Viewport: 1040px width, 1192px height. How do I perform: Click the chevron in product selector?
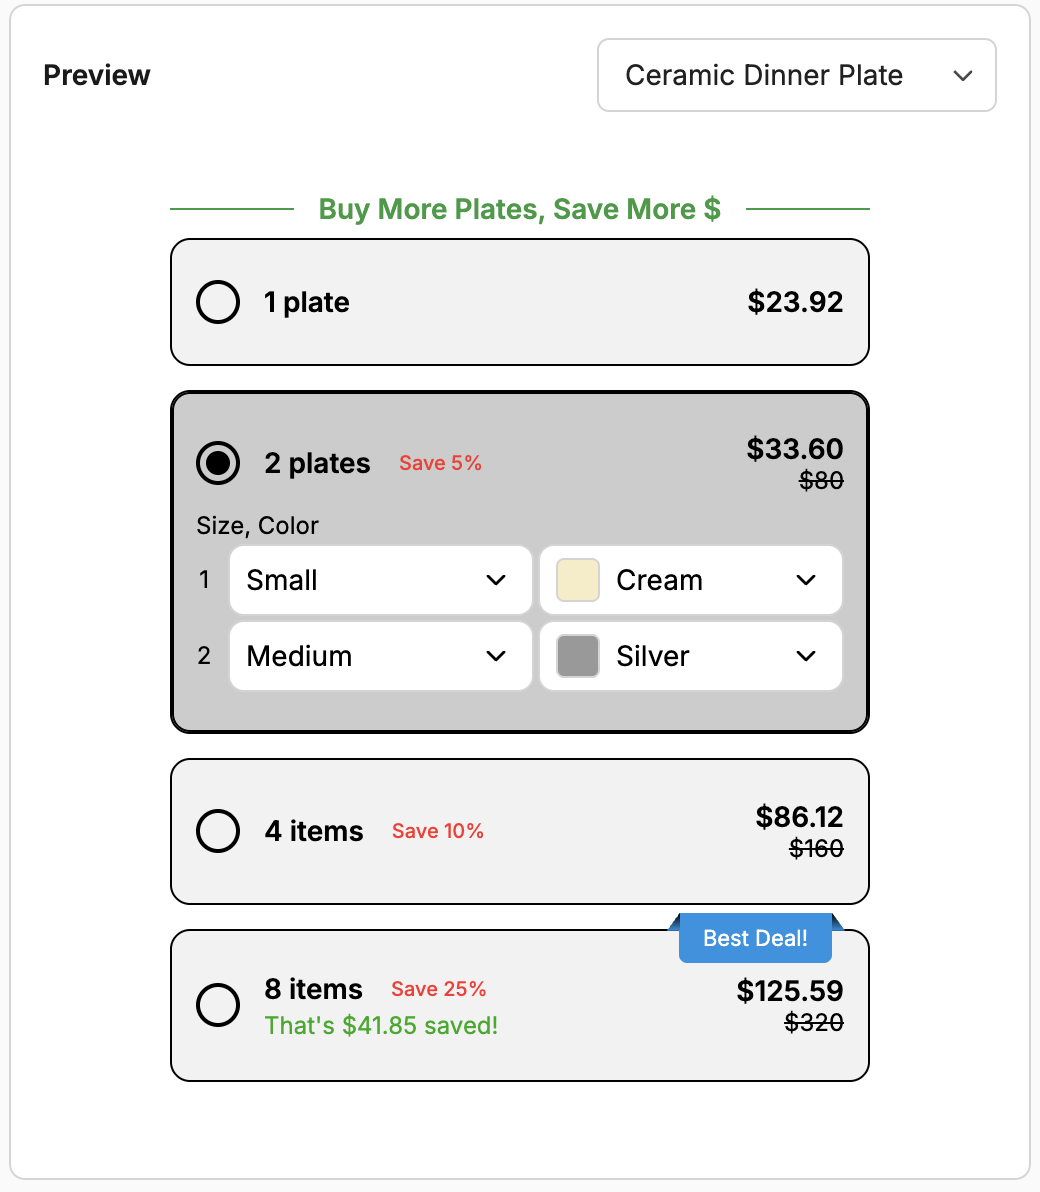[963, 76]
